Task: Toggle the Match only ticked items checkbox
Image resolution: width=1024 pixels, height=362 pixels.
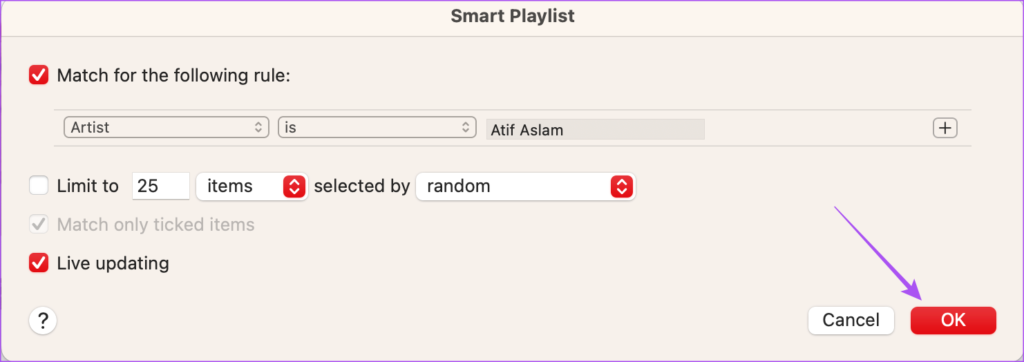Action: tap(39, 225)
